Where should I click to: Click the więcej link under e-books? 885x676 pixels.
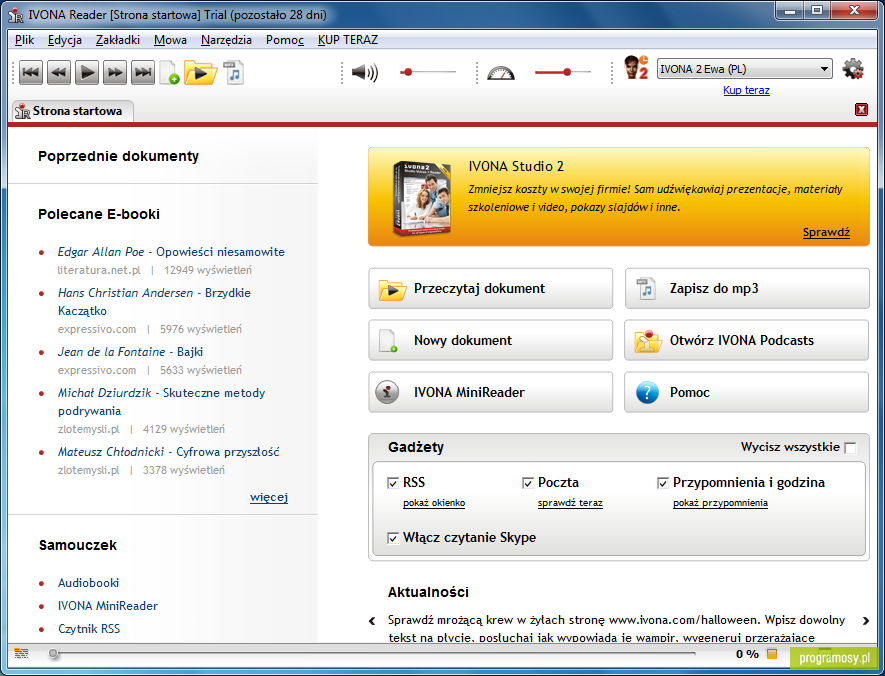(x=269, y=497)
